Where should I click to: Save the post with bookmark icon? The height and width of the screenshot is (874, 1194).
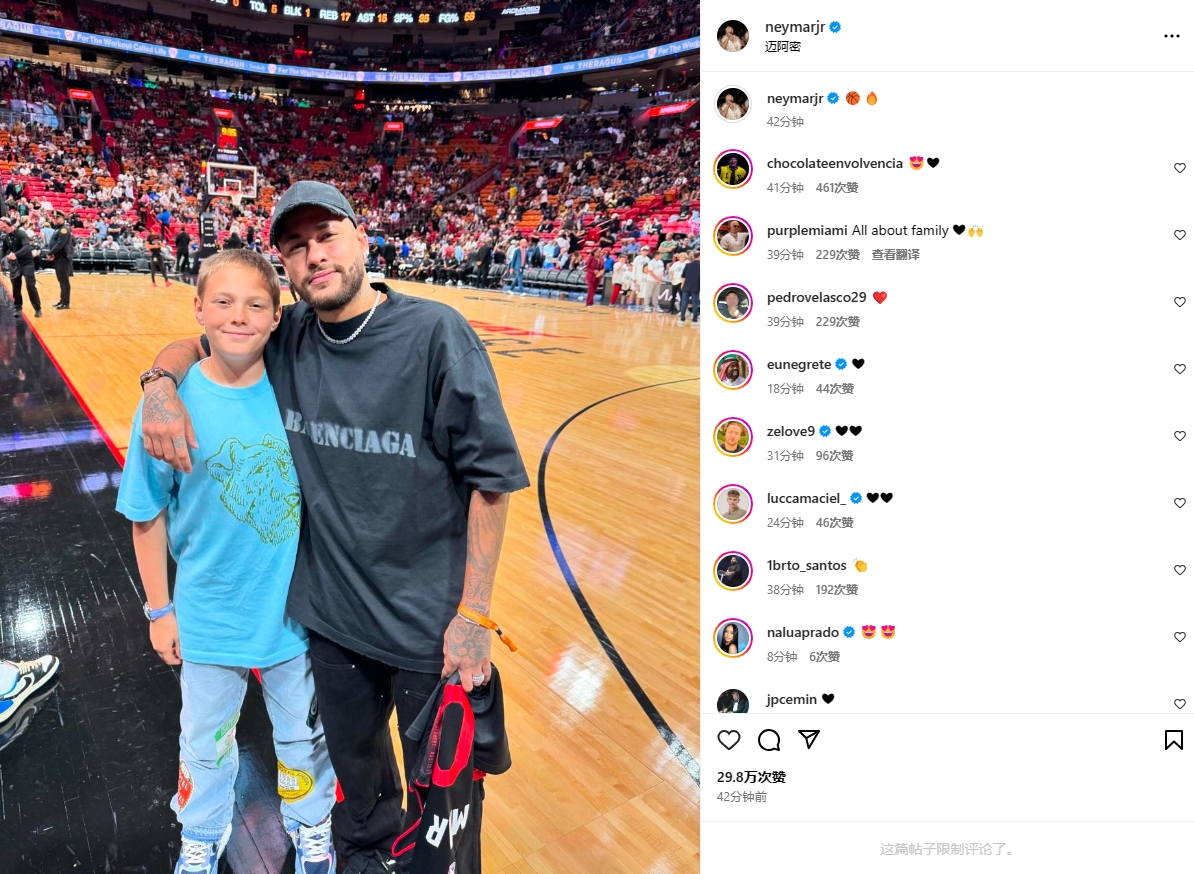point(1173,739)
